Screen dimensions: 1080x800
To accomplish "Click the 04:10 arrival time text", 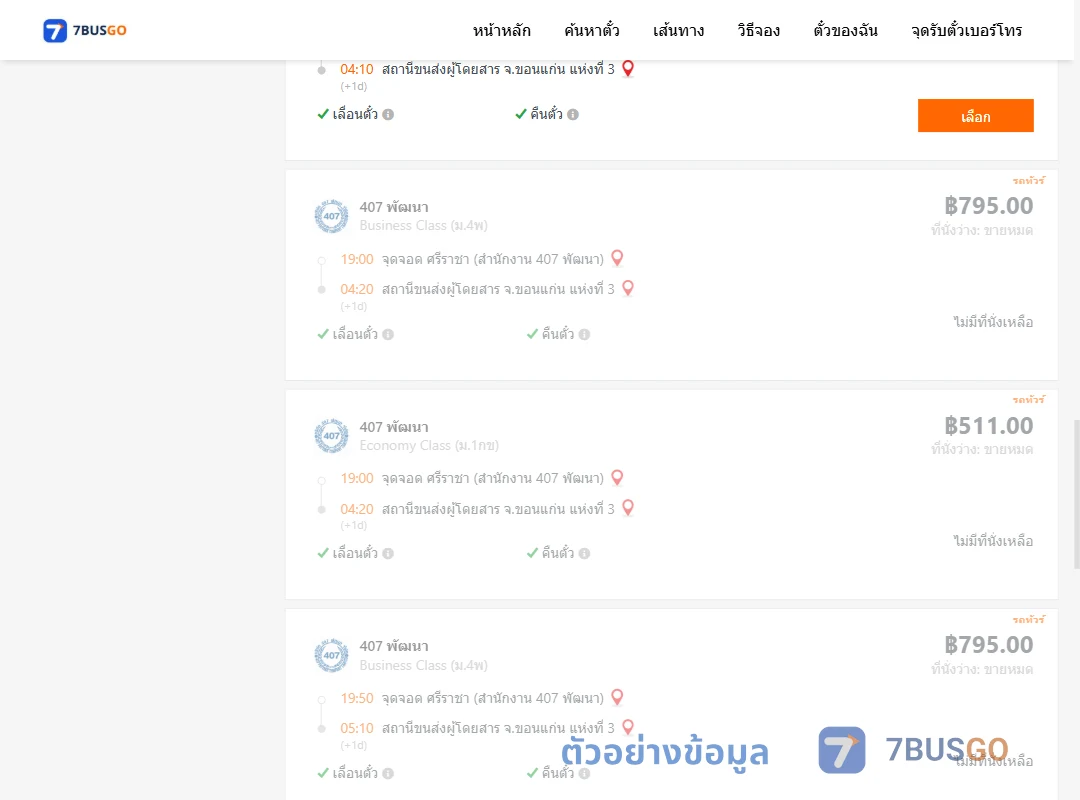I will coord(357,69).
